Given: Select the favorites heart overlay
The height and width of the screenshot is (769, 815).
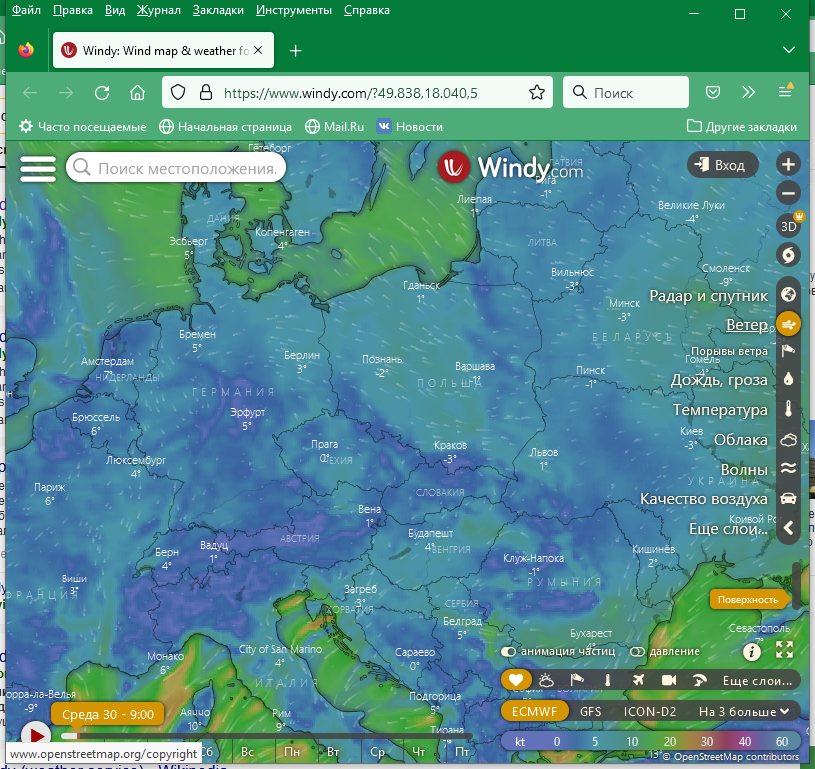Looking at the screenshot, I should coord(516,680).
